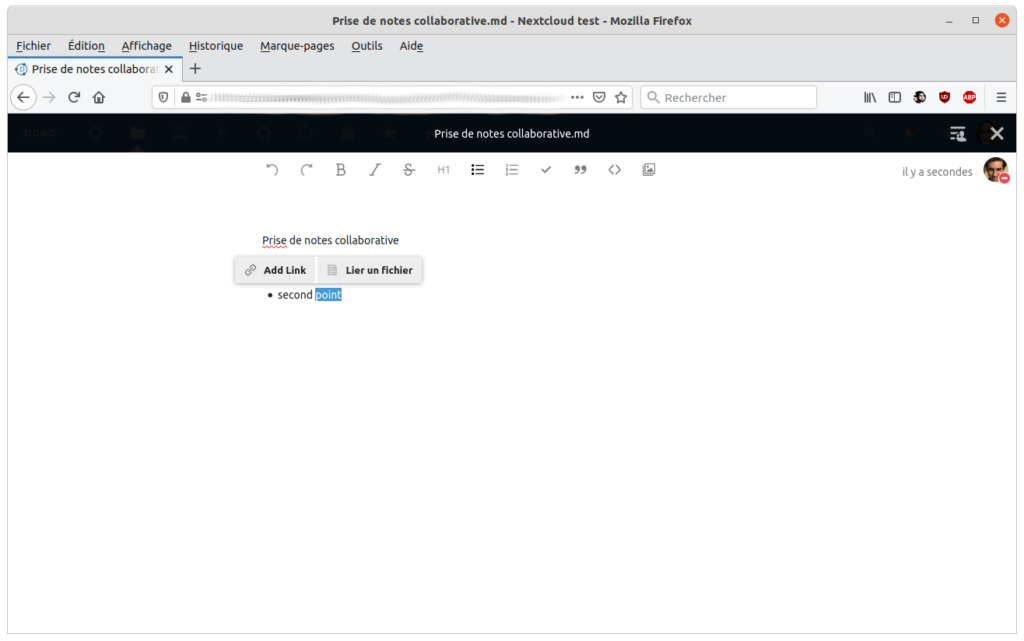This screenshot has width=1024, height=641.
Task: Select the Prise de notes collabora tab
Action: tap(95, 69)
